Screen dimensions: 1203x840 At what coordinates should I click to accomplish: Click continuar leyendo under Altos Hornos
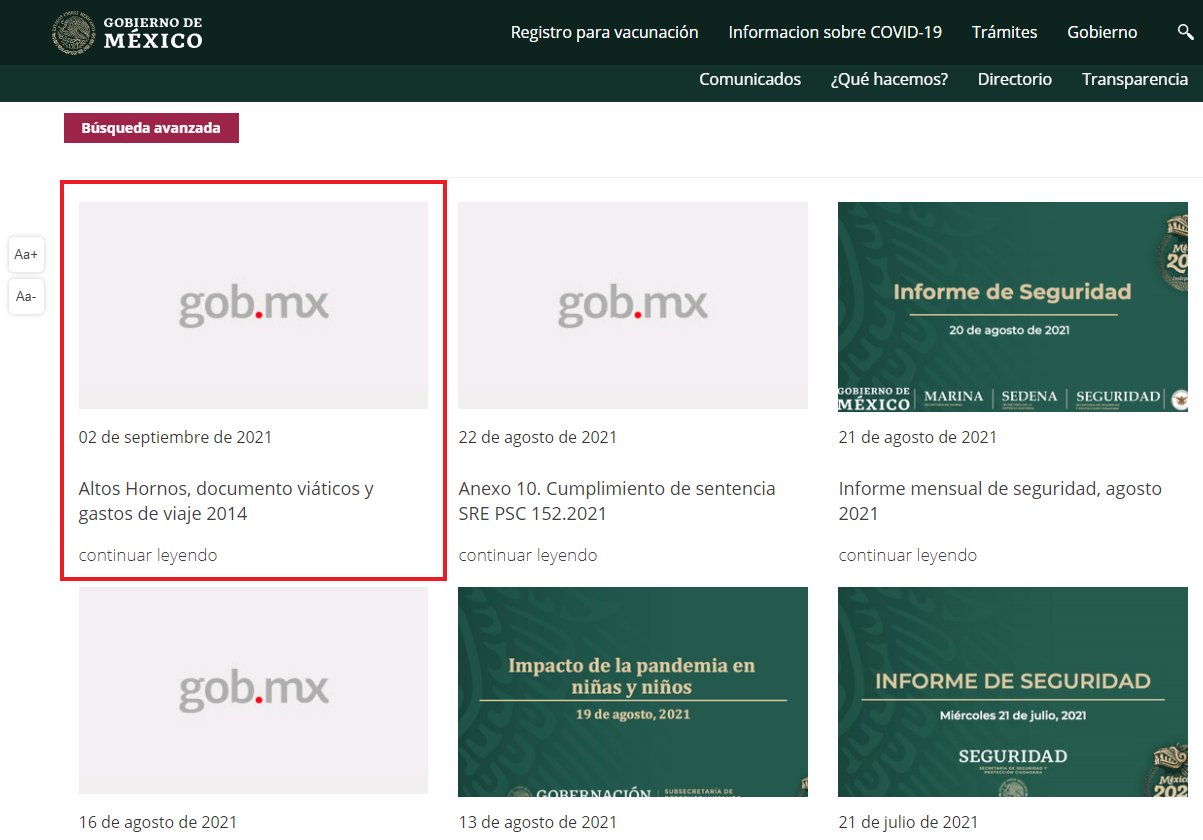point(148,555)
